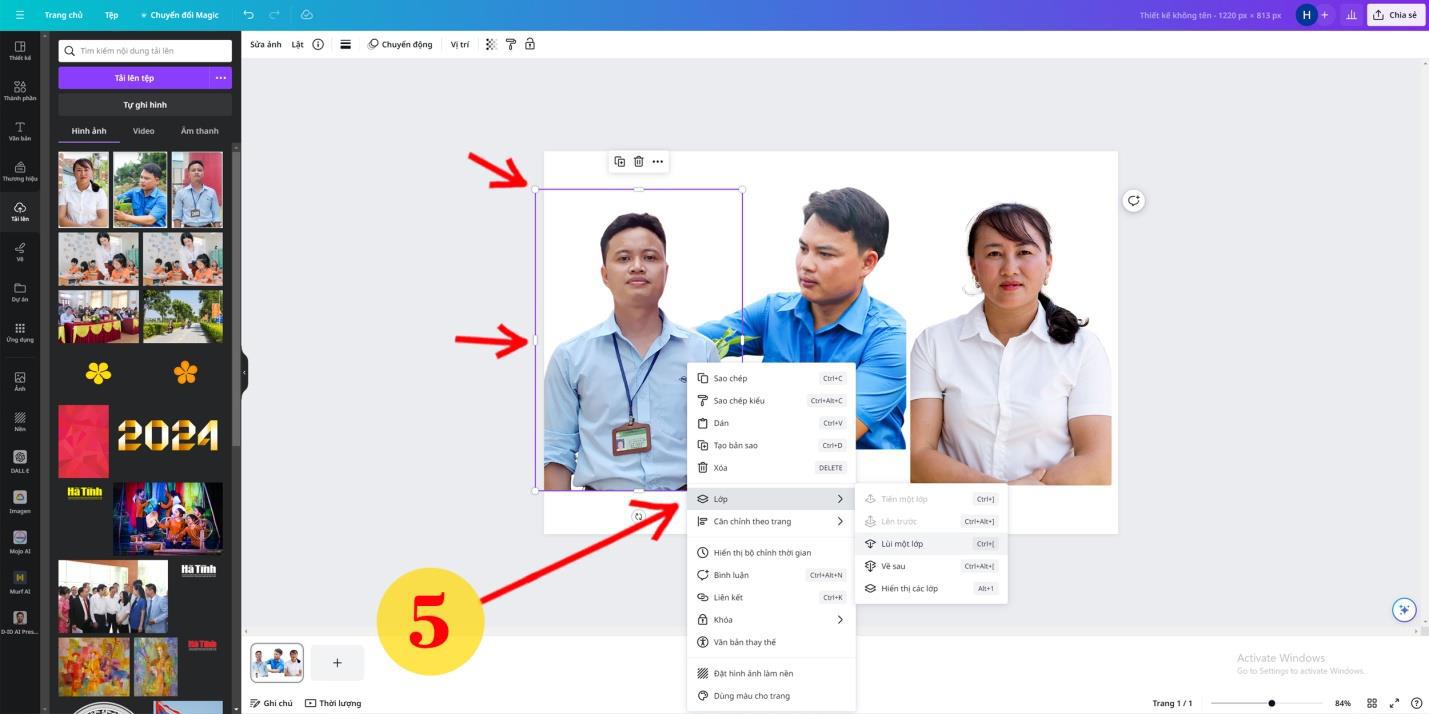Screen dimensions: 1429x714
Task: Open the DALL·E app in sidebar
Action: pyautogui.click(x=20, y=461)
